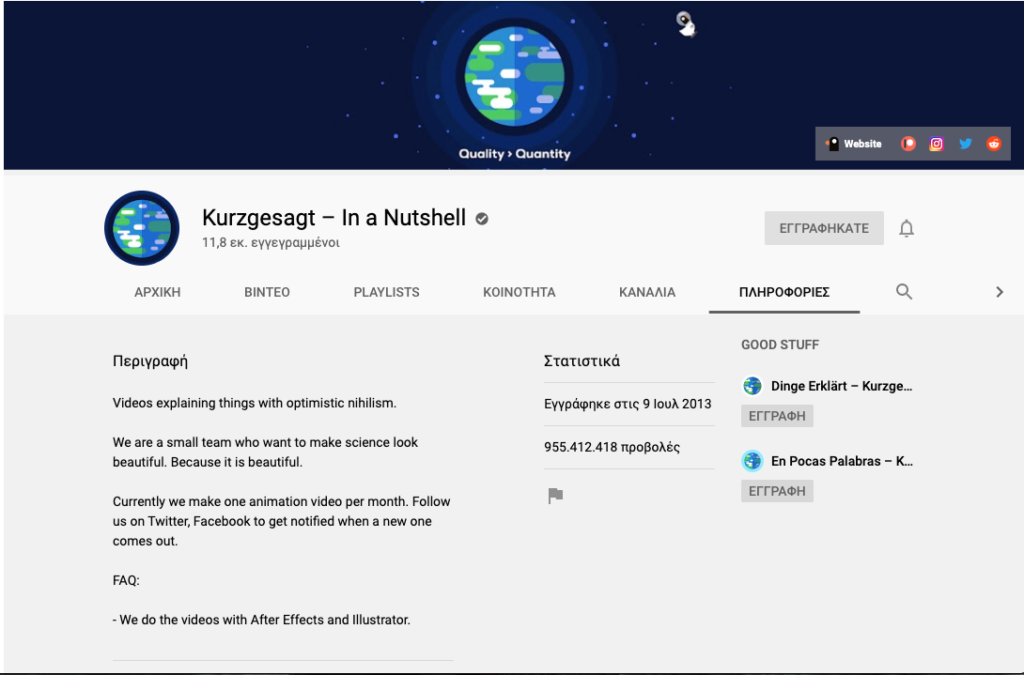
Task: Open the En Pocas Palabras channel link
Action: tap(842, 461)
